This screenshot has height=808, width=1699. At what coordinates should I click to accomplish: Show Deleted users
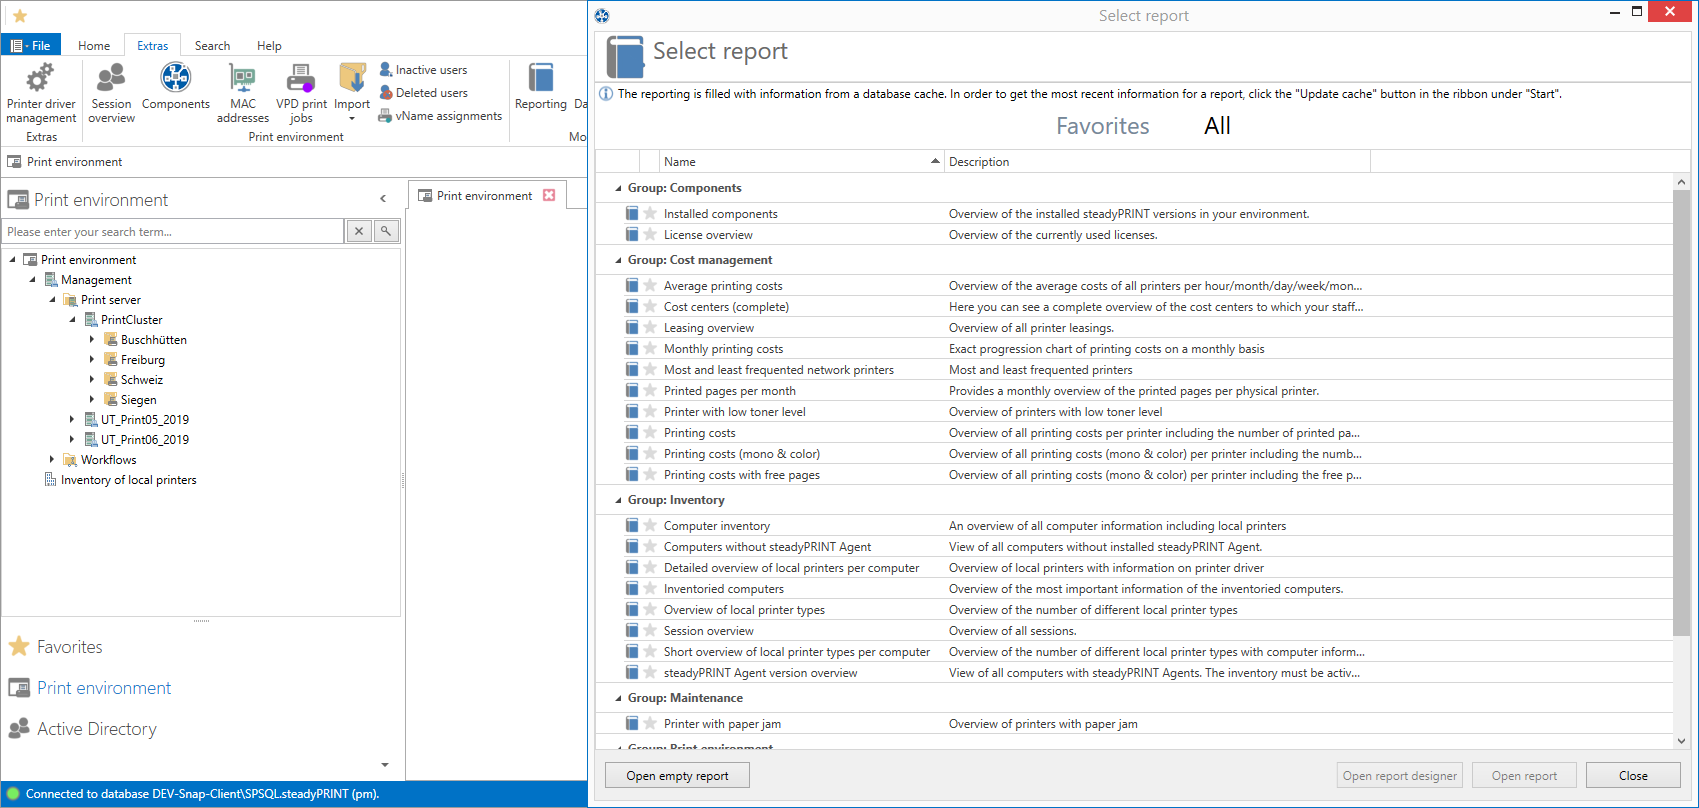point(423,93)
